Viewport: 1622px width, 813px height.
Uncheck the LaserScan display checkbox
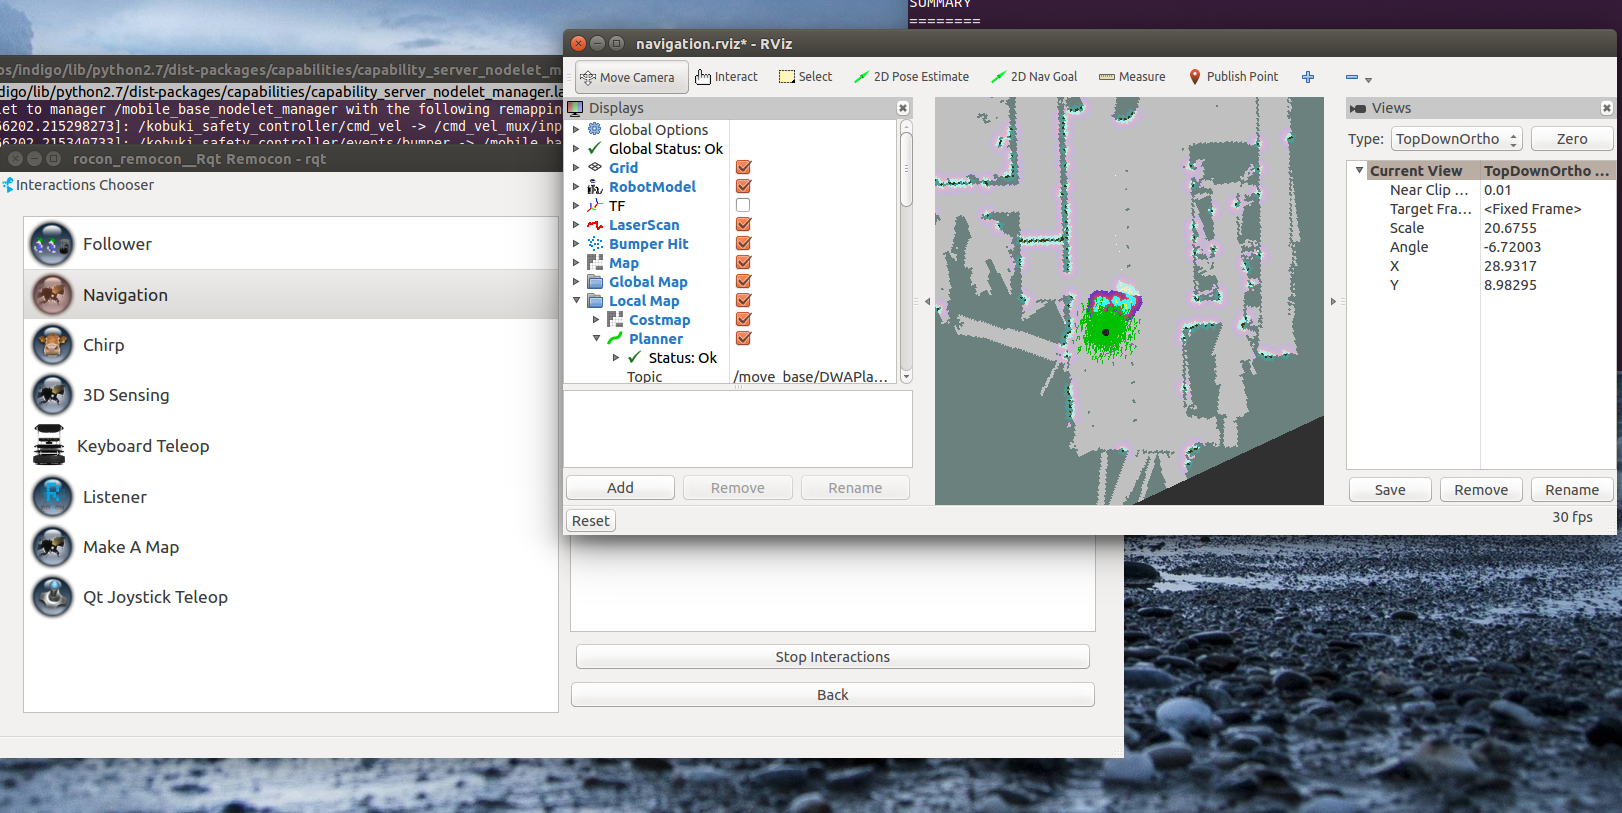pyautogui.click(x=743, y=225)
